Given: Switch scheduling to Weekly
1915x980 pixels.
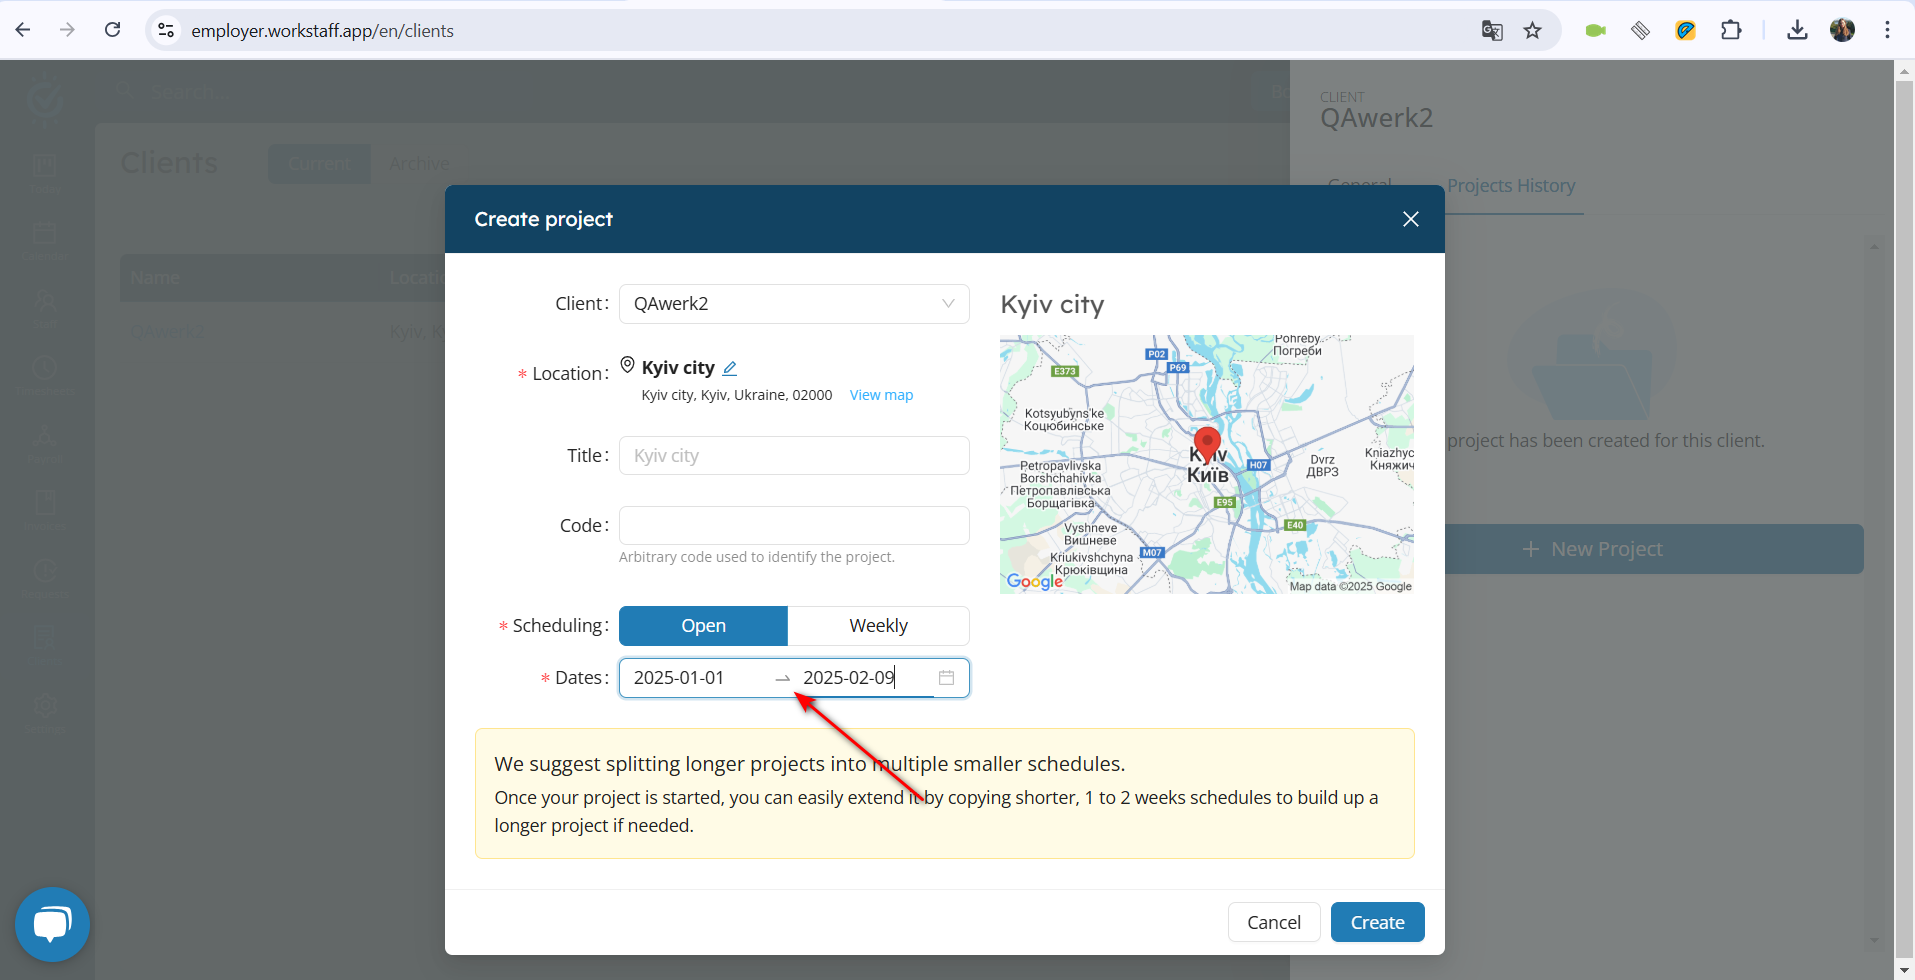Looking at the screenshot, I should [x=878, y=626].
